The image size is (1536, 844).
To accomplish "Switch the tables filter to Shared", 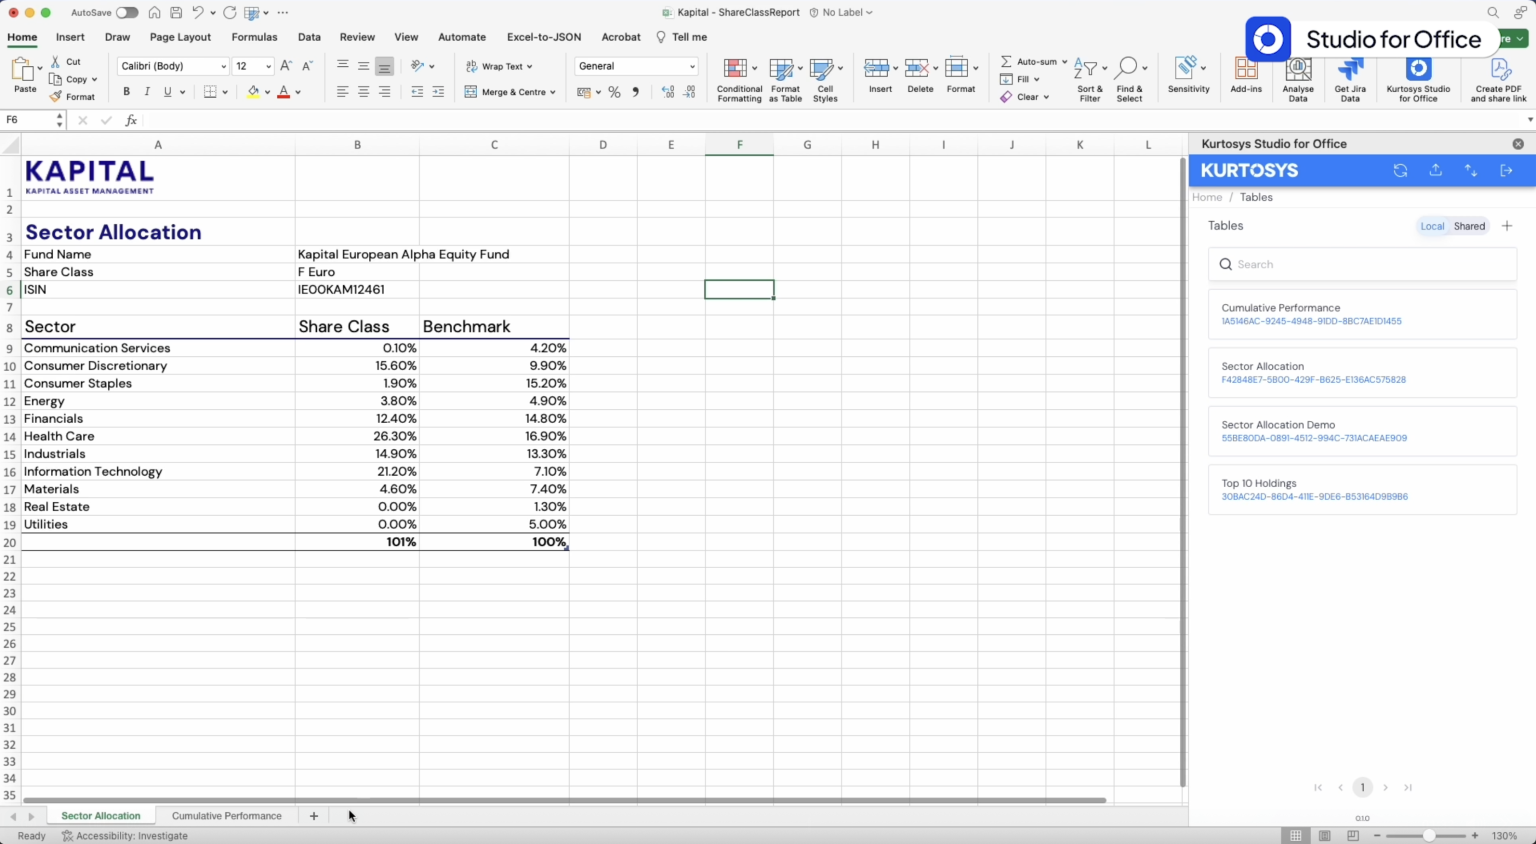I will tap(1469, 226).
